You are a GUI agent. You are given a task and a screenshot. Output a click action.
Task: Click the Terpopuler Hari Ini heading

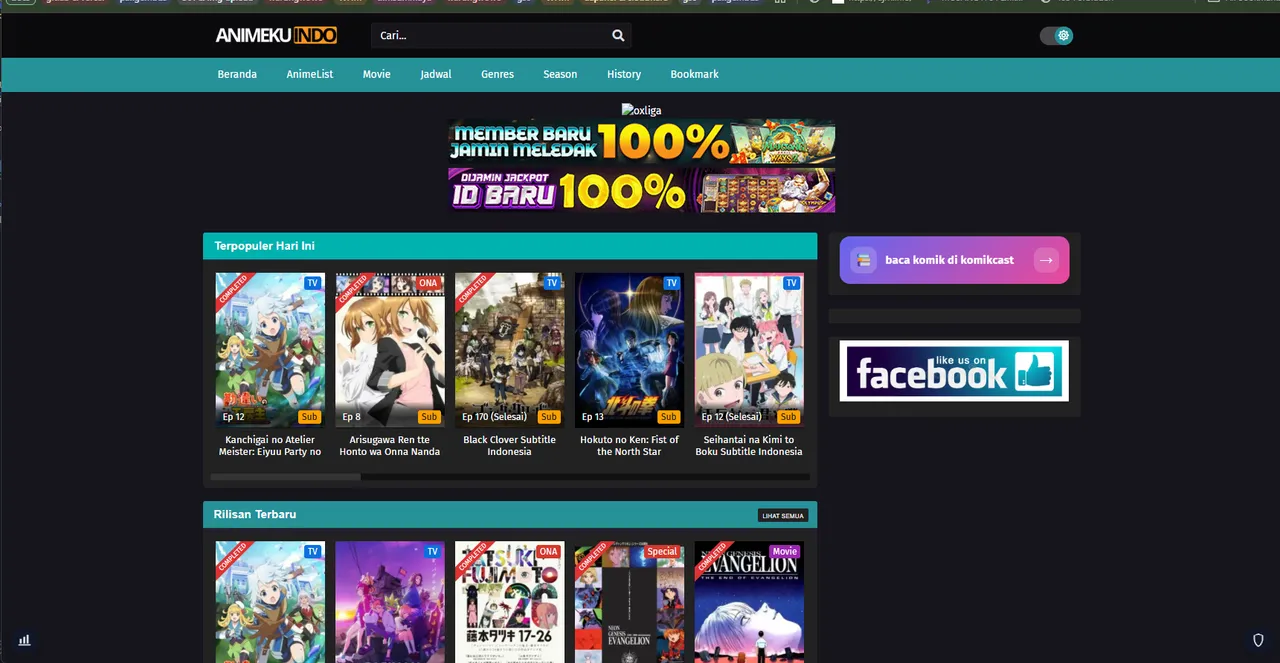(x=265, y=246)
